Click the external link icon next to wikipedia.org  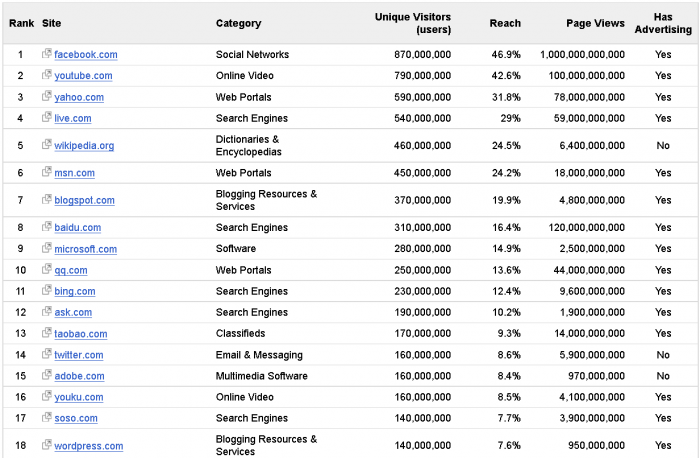(x=47, y=145)
